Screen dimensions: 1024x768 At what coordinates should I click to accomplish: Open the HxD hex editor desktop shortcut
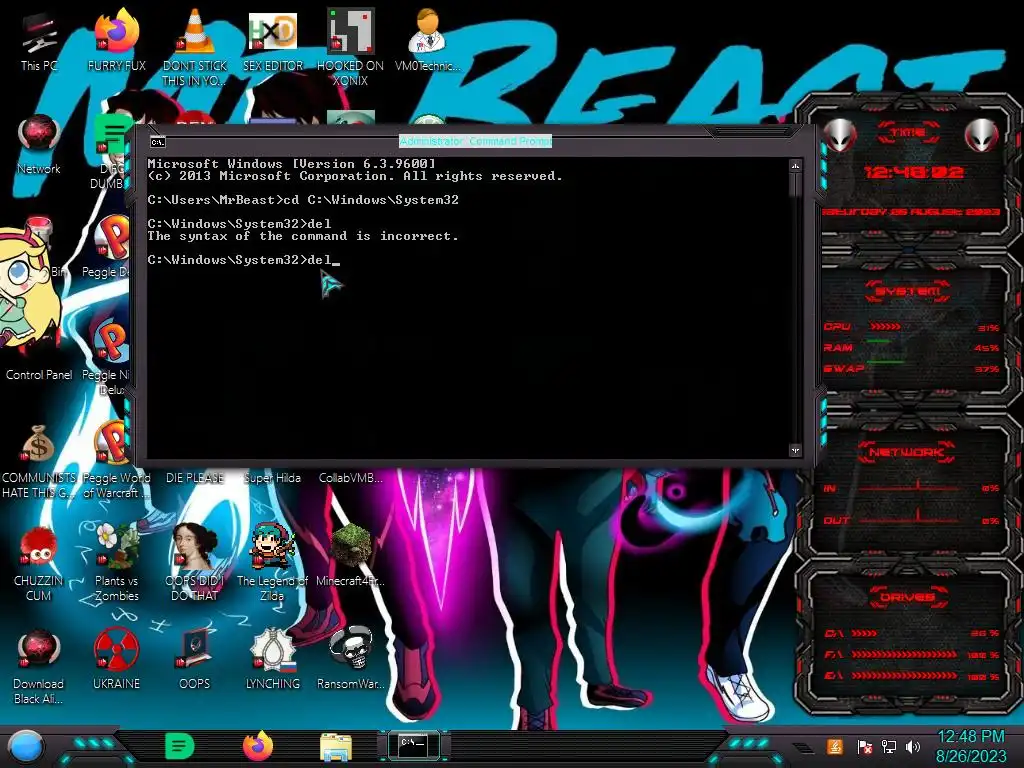pyautogui.click(x=273, y=40)
